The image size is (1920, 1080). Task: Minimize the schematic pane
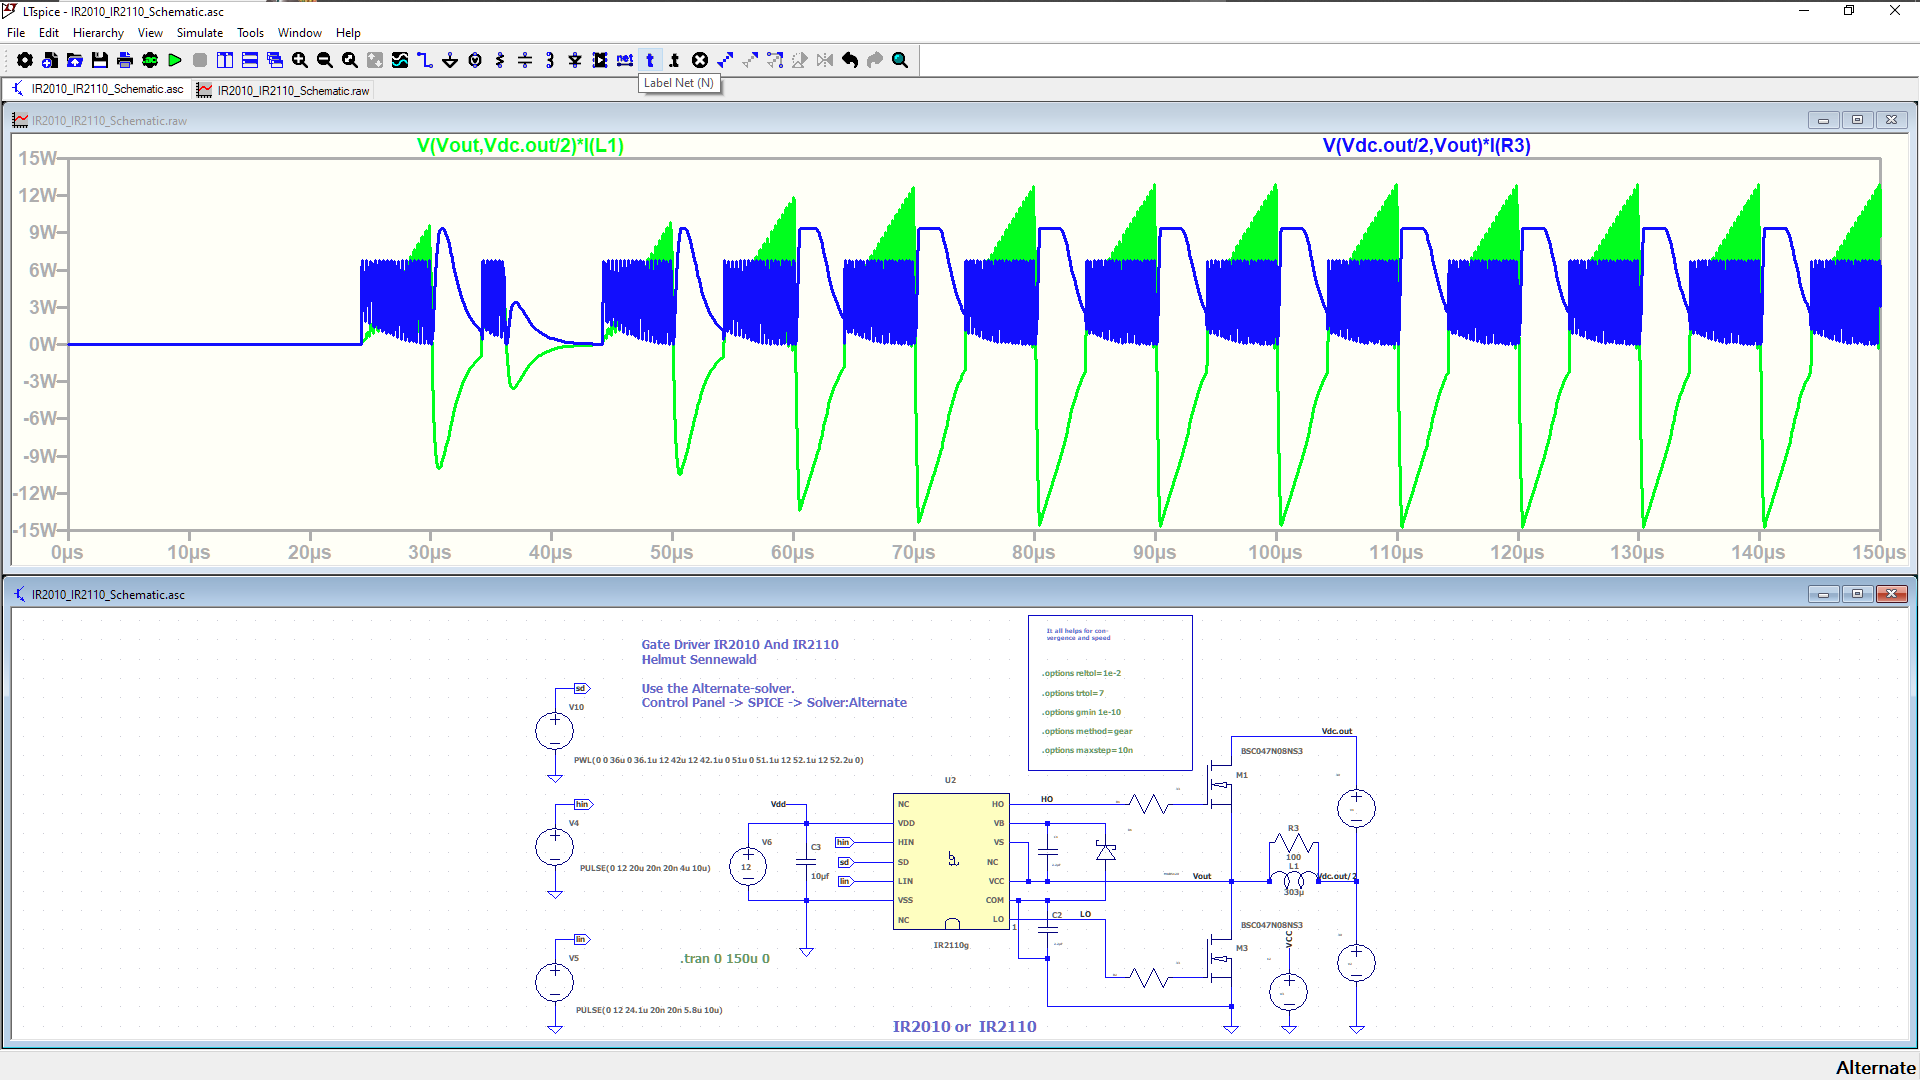coord(1823,594)
